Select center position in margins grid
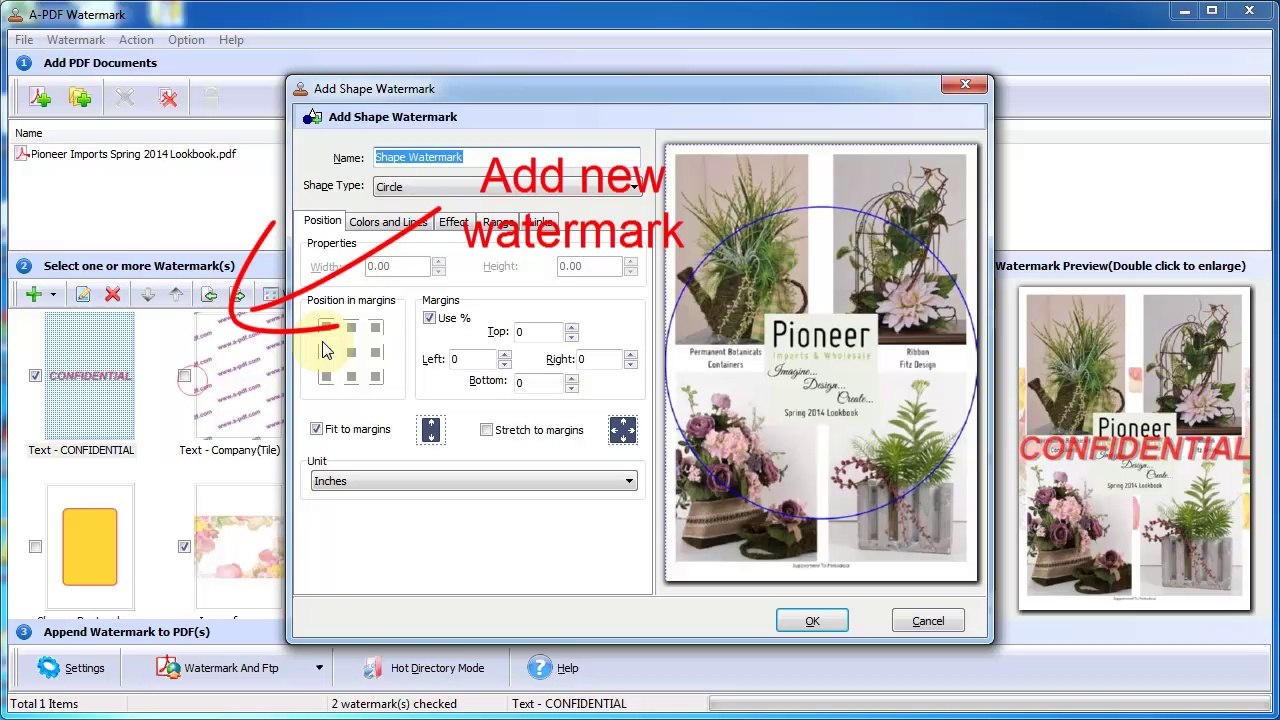This screenshot has height=720, width=1280. tap(351, 352)
